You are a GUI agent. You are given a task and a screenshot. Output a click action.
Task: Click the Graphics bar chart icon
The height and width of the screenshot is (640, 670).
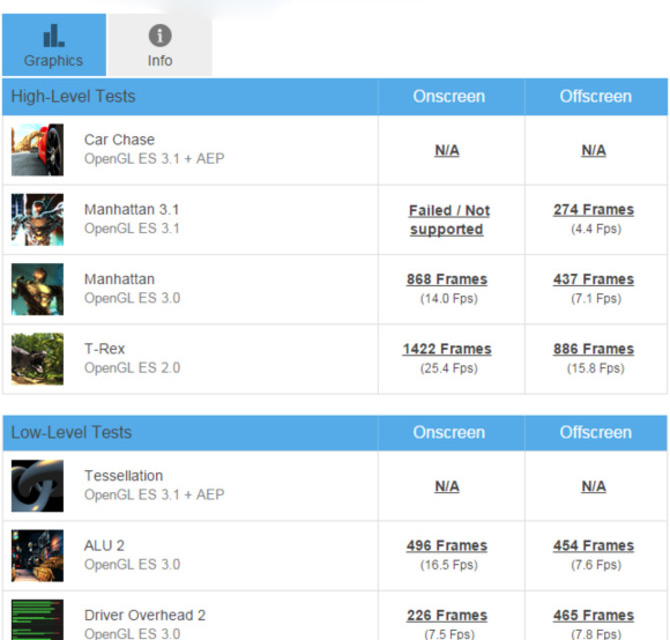click(x=54, y=35)
